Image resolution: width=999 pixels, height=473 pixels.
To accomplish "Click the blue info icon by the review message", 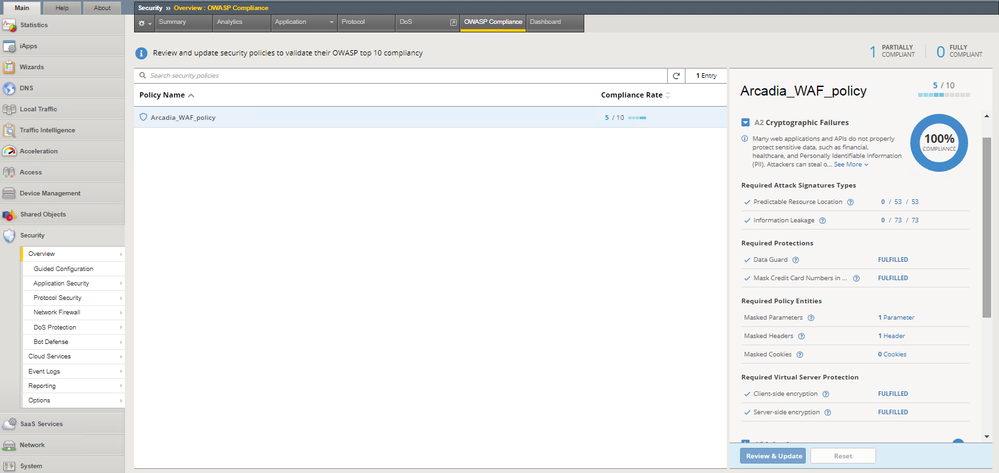I will point(141,54).
